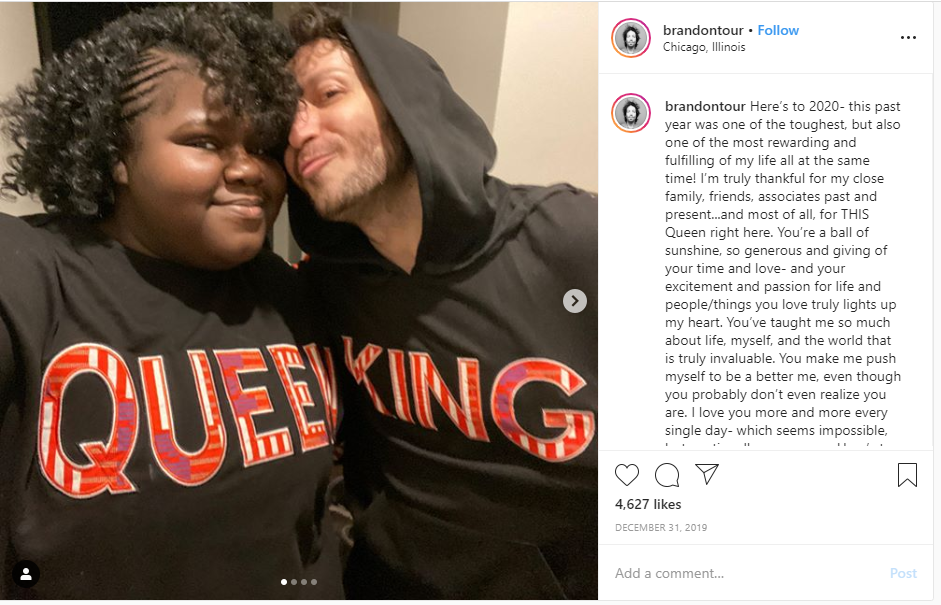Open the Chicago, Illinois location link
The image size is (941, 605).
point(702,46)
